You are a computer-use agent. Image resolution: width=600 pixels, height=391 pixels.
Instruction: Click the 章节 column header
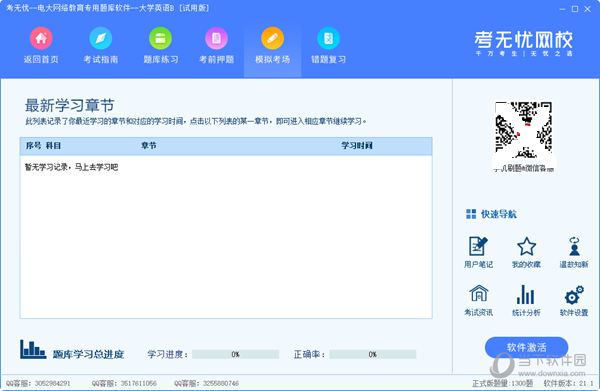pos(148,146)
